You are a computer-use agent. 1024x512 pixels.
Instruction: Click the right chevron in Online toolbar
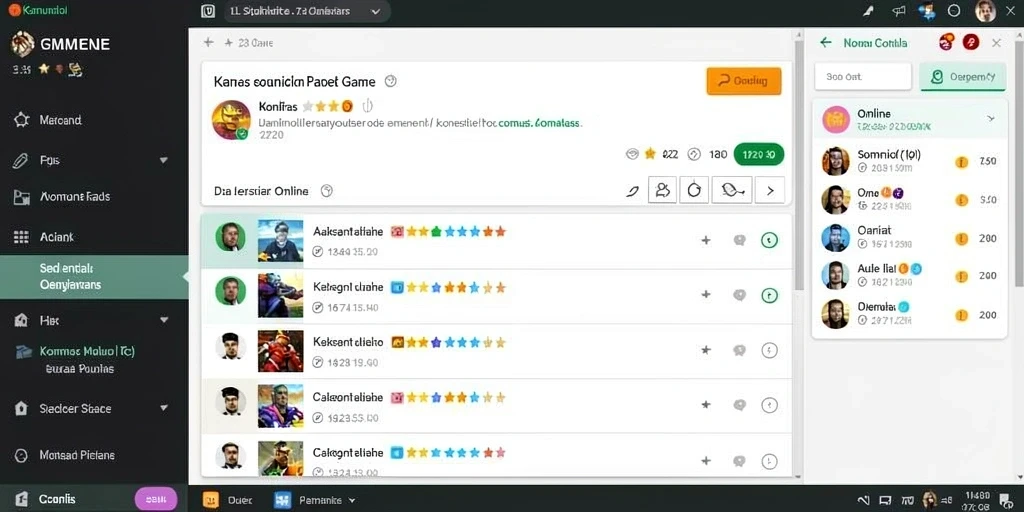coord(770,191)
